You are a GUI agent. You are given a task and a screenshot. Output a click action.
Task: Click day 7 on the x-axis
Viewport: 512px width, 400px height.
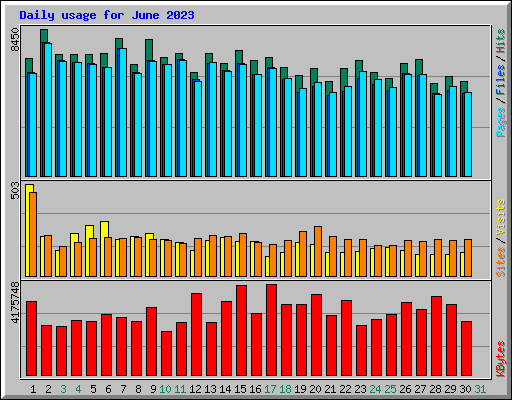pyautogui.click(x=123, y=389)
